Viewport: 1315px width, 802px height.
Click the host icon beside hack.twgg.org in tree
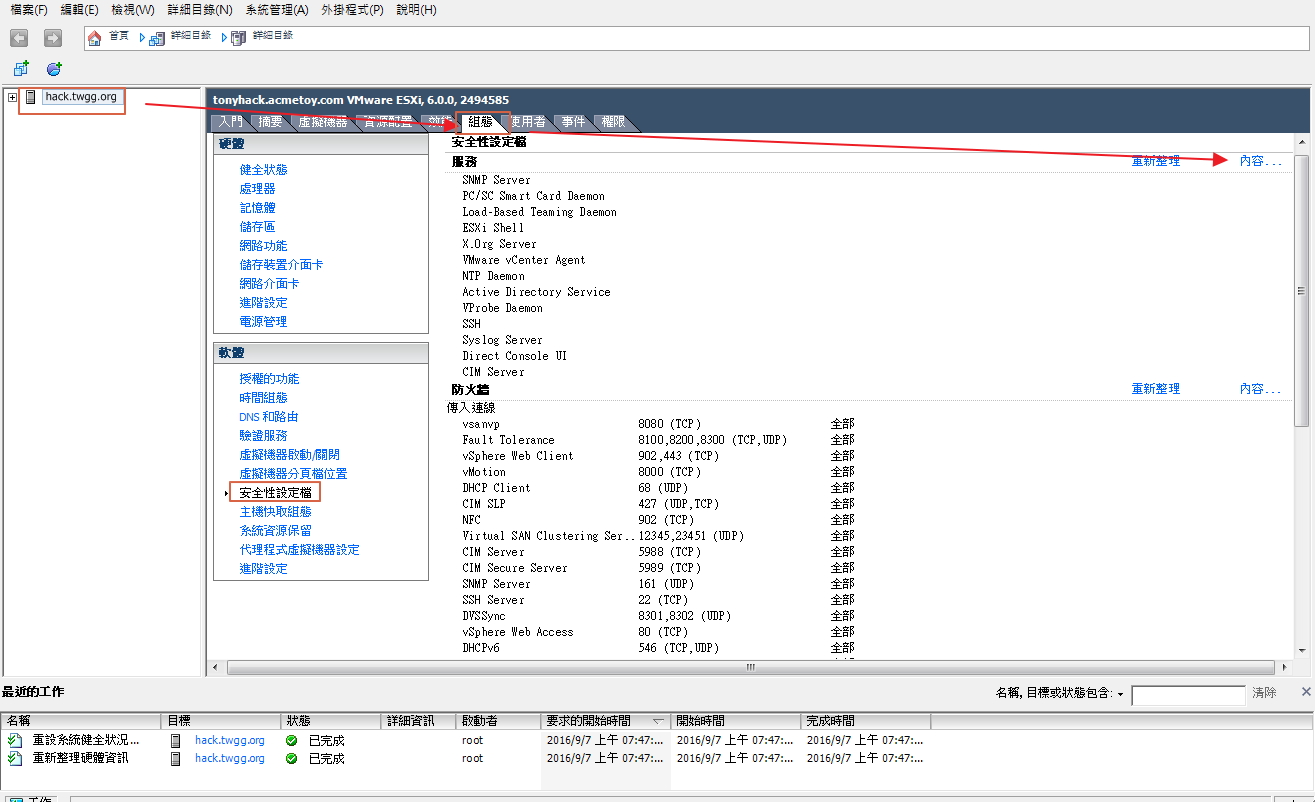(31, 97)
